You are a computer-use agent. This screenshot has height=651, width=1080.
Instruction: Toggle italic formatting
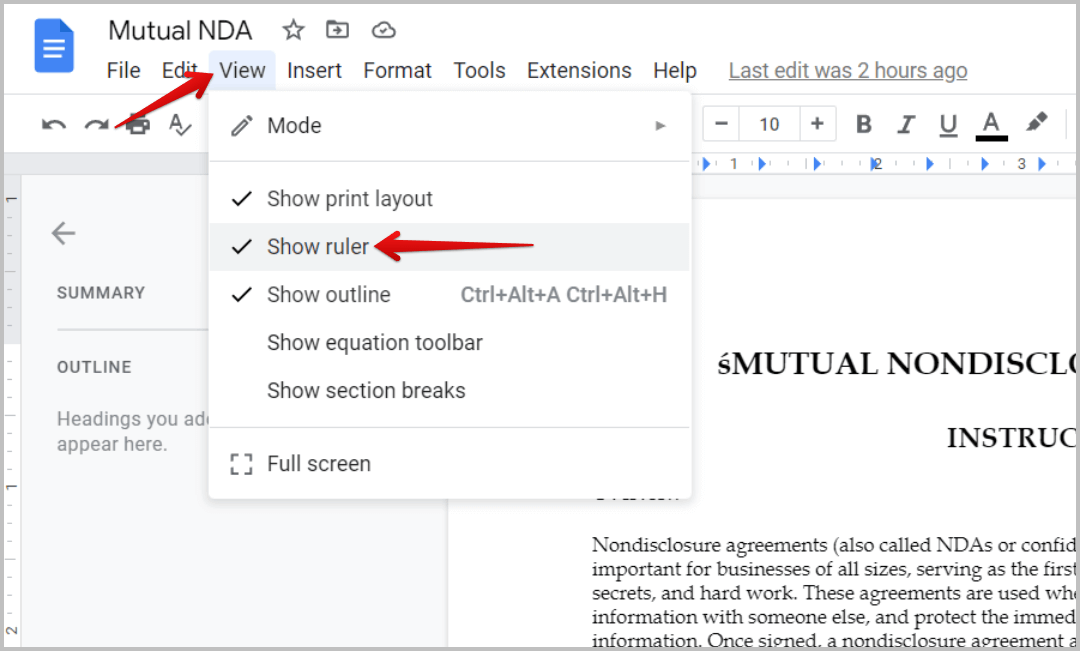(906, 125)
